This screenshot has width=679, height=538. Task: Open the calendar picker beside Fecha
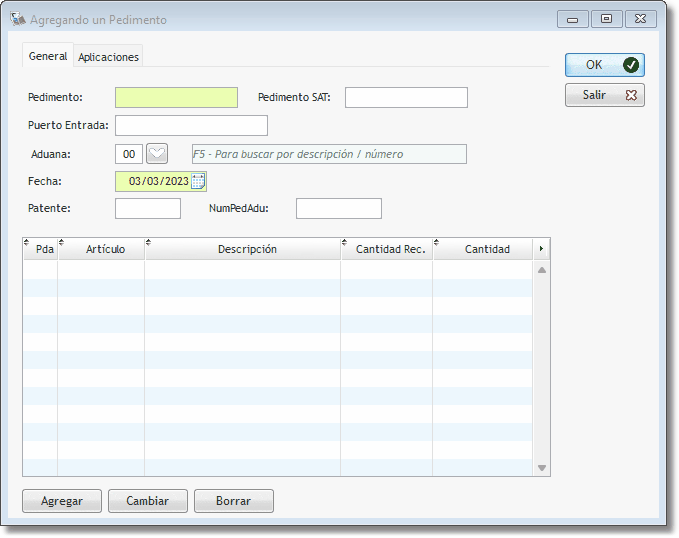pos(198,181)
